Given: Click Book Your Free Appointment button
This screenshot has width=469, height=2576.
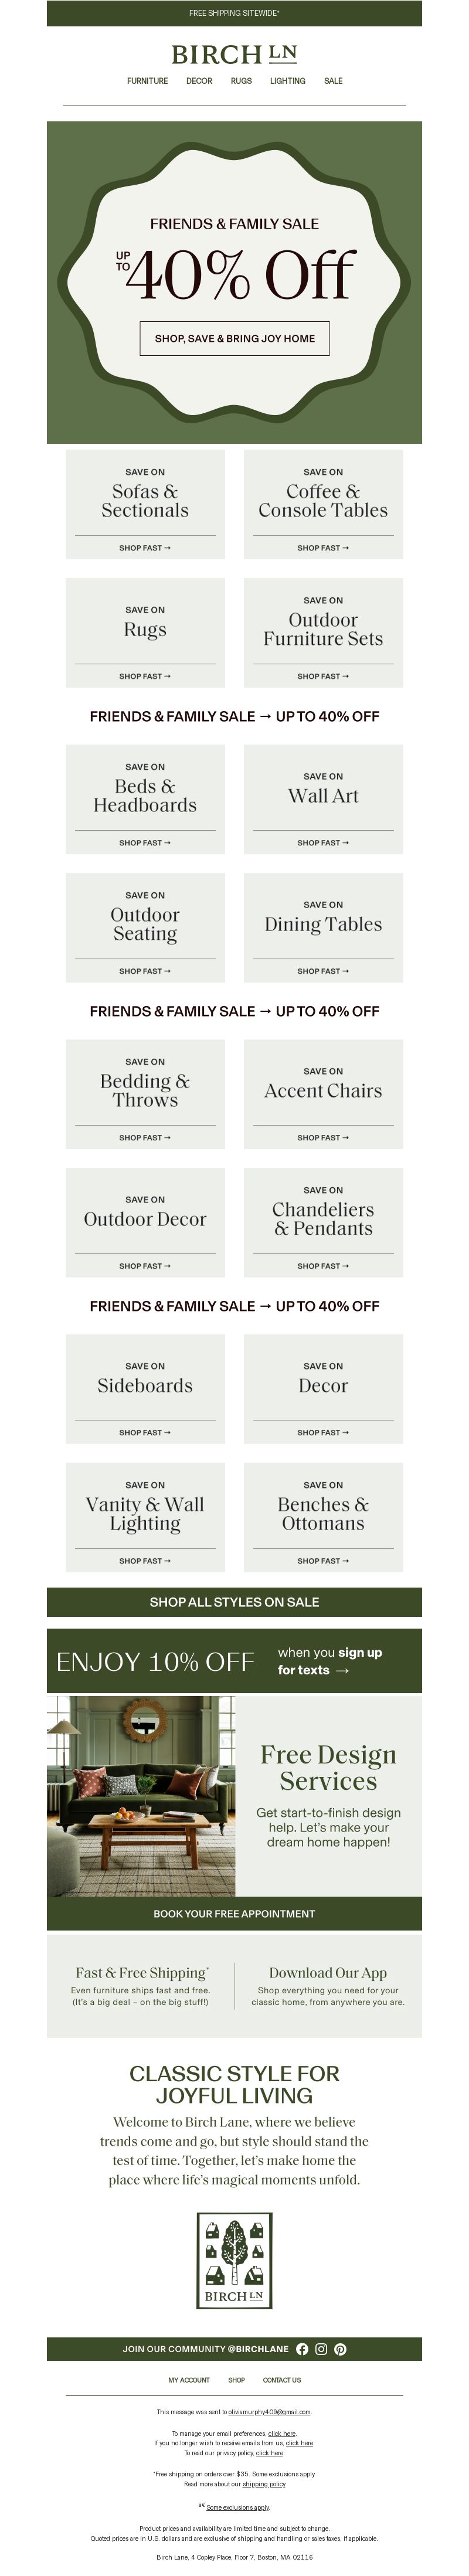Looking at the screenshot, I should point(234,1913).
